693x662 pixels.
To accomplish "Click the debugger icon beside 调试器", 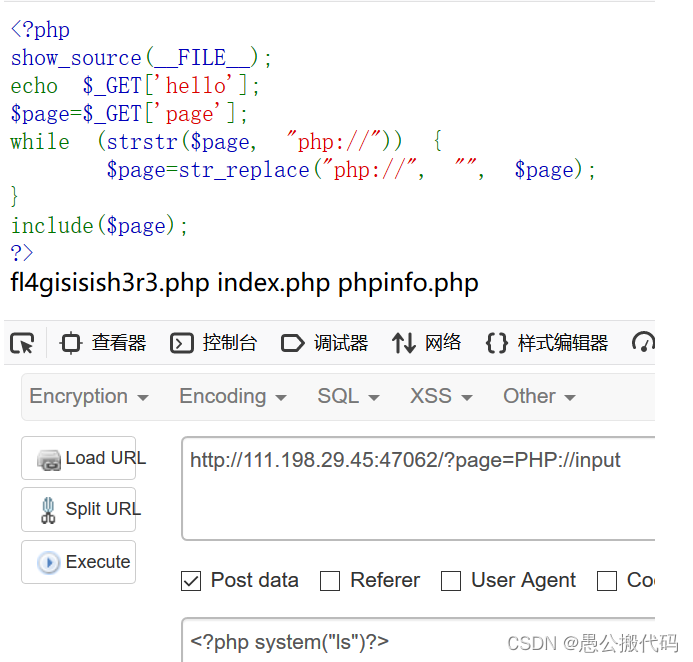I will pos(293,343).
